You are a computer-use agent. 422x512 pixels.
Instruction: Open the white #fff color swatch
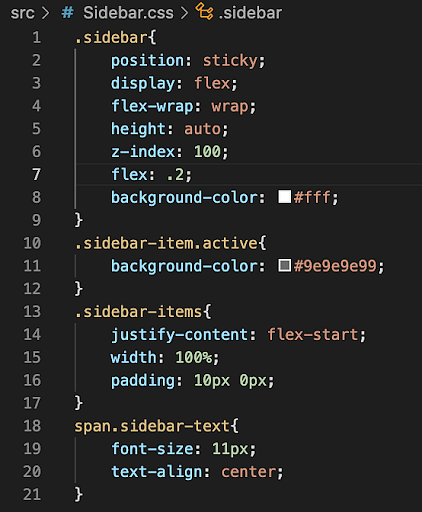coord(285,197)
